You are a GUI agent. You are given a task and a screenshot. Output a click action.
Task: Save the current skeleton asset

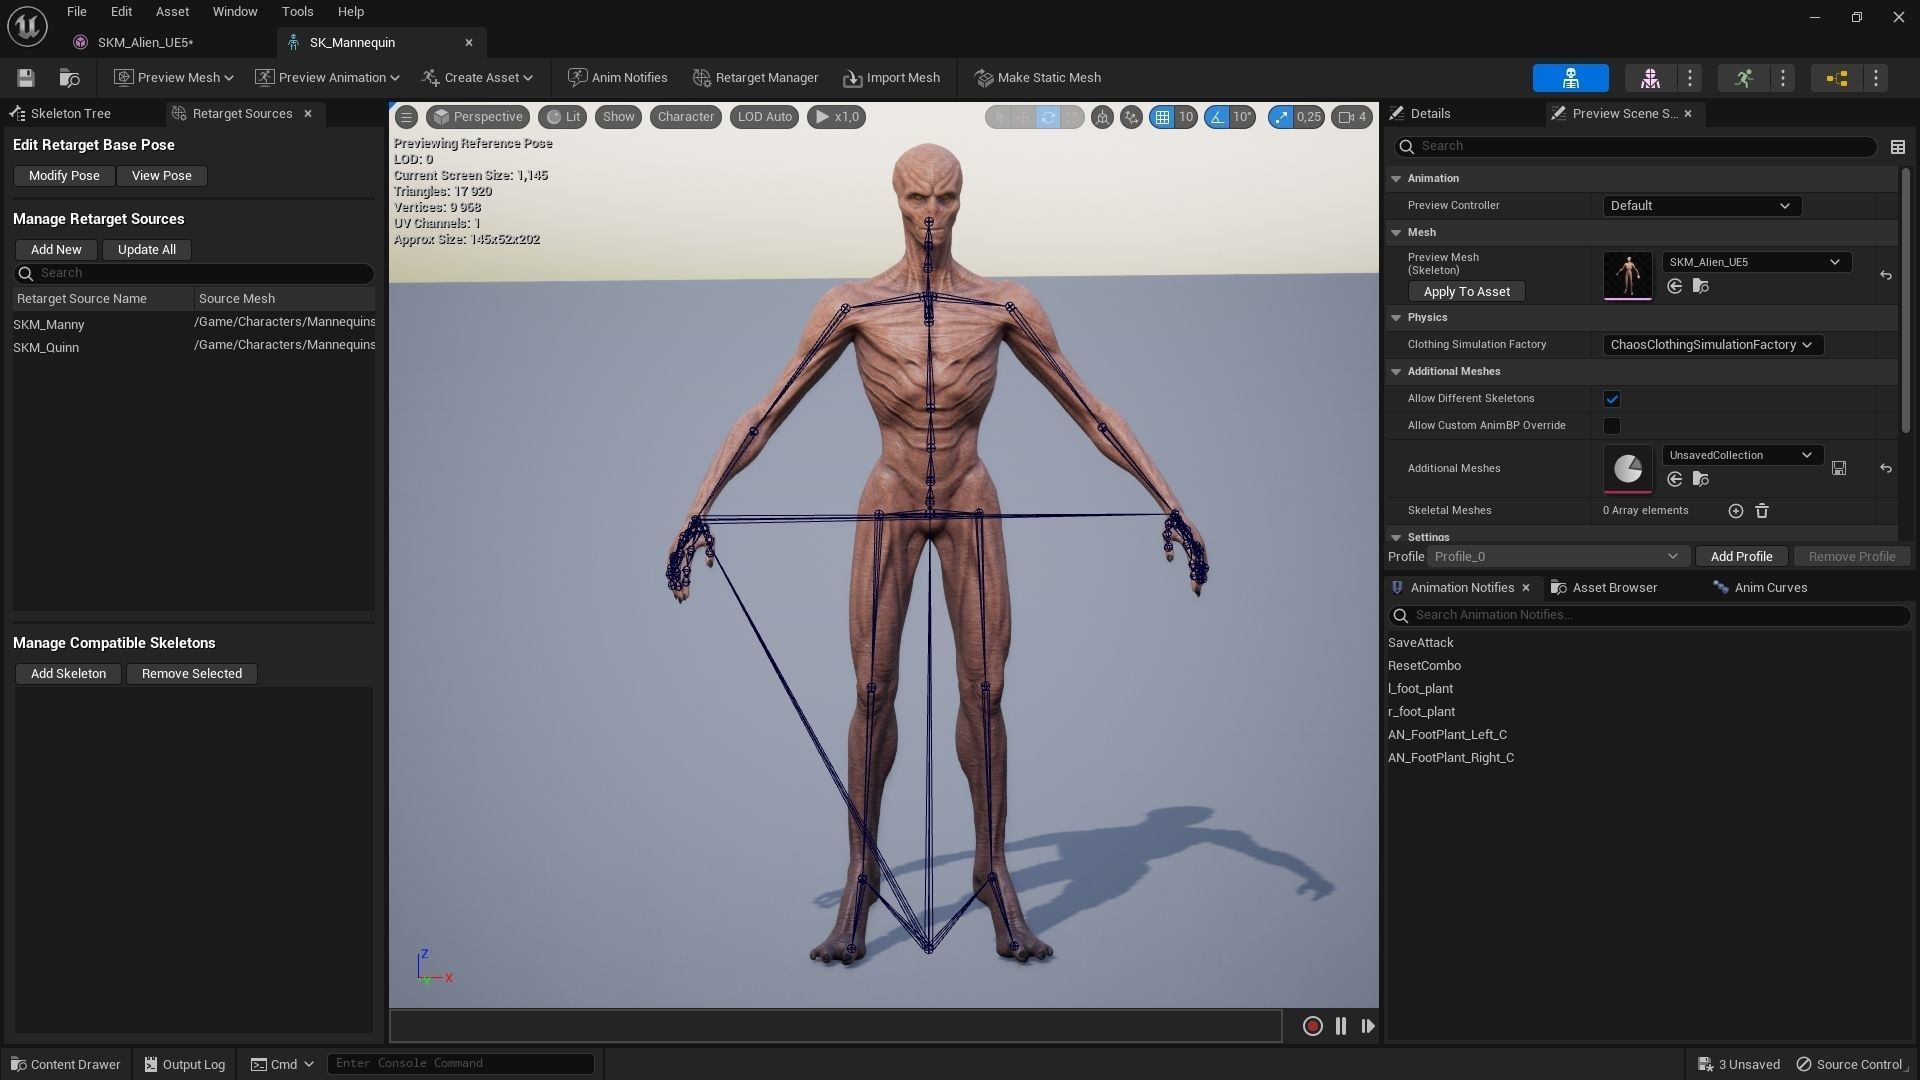(26, 78)
